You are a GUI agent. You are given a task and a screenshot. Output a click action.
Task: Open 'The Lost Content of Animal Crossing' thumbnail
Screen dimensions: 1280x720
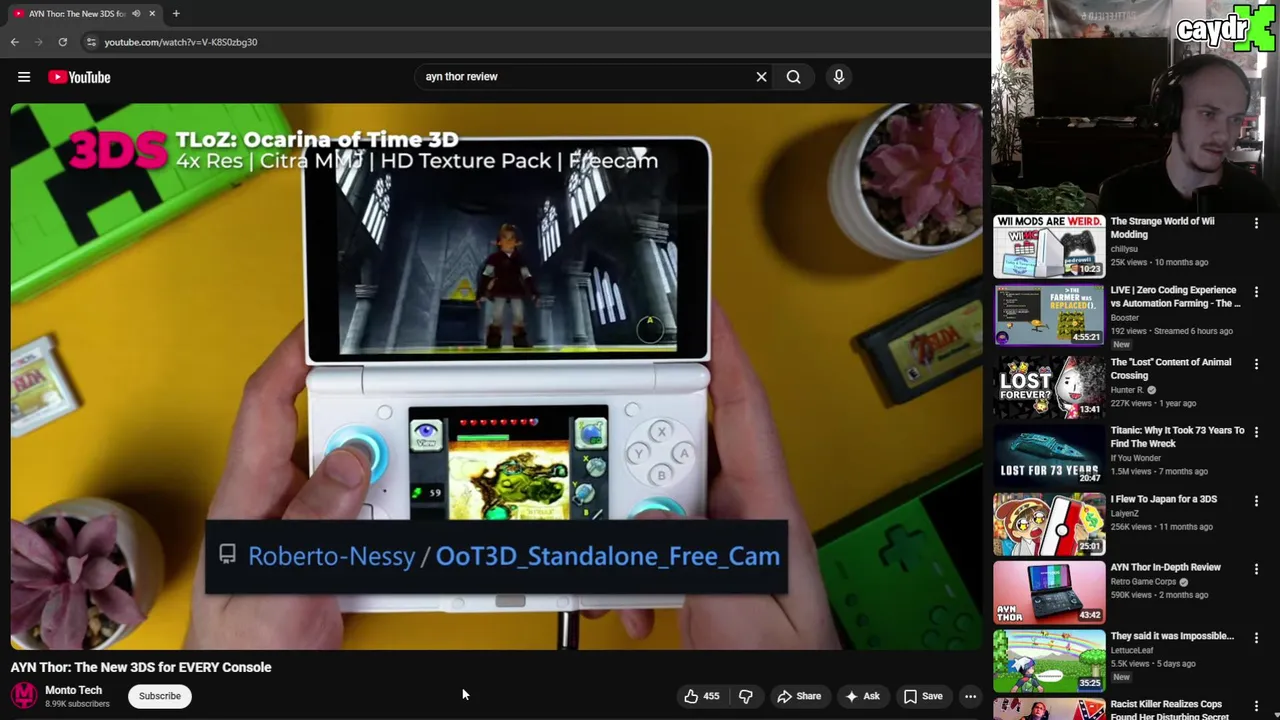coord(1049,387)
